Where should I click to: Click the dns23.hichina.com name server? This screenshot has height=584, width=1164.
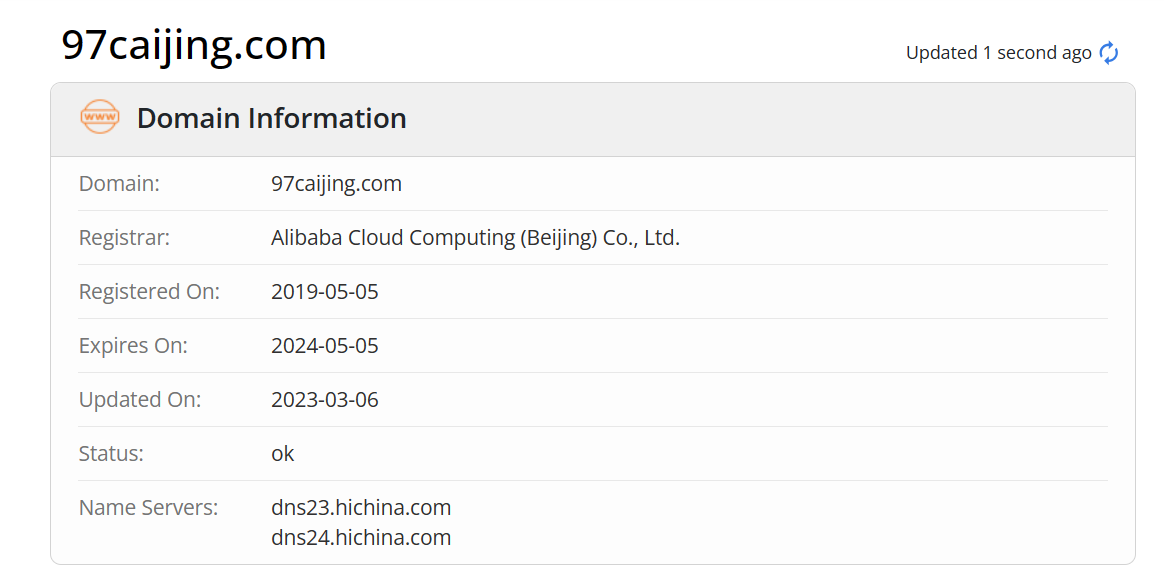click(x=361, y=507)
